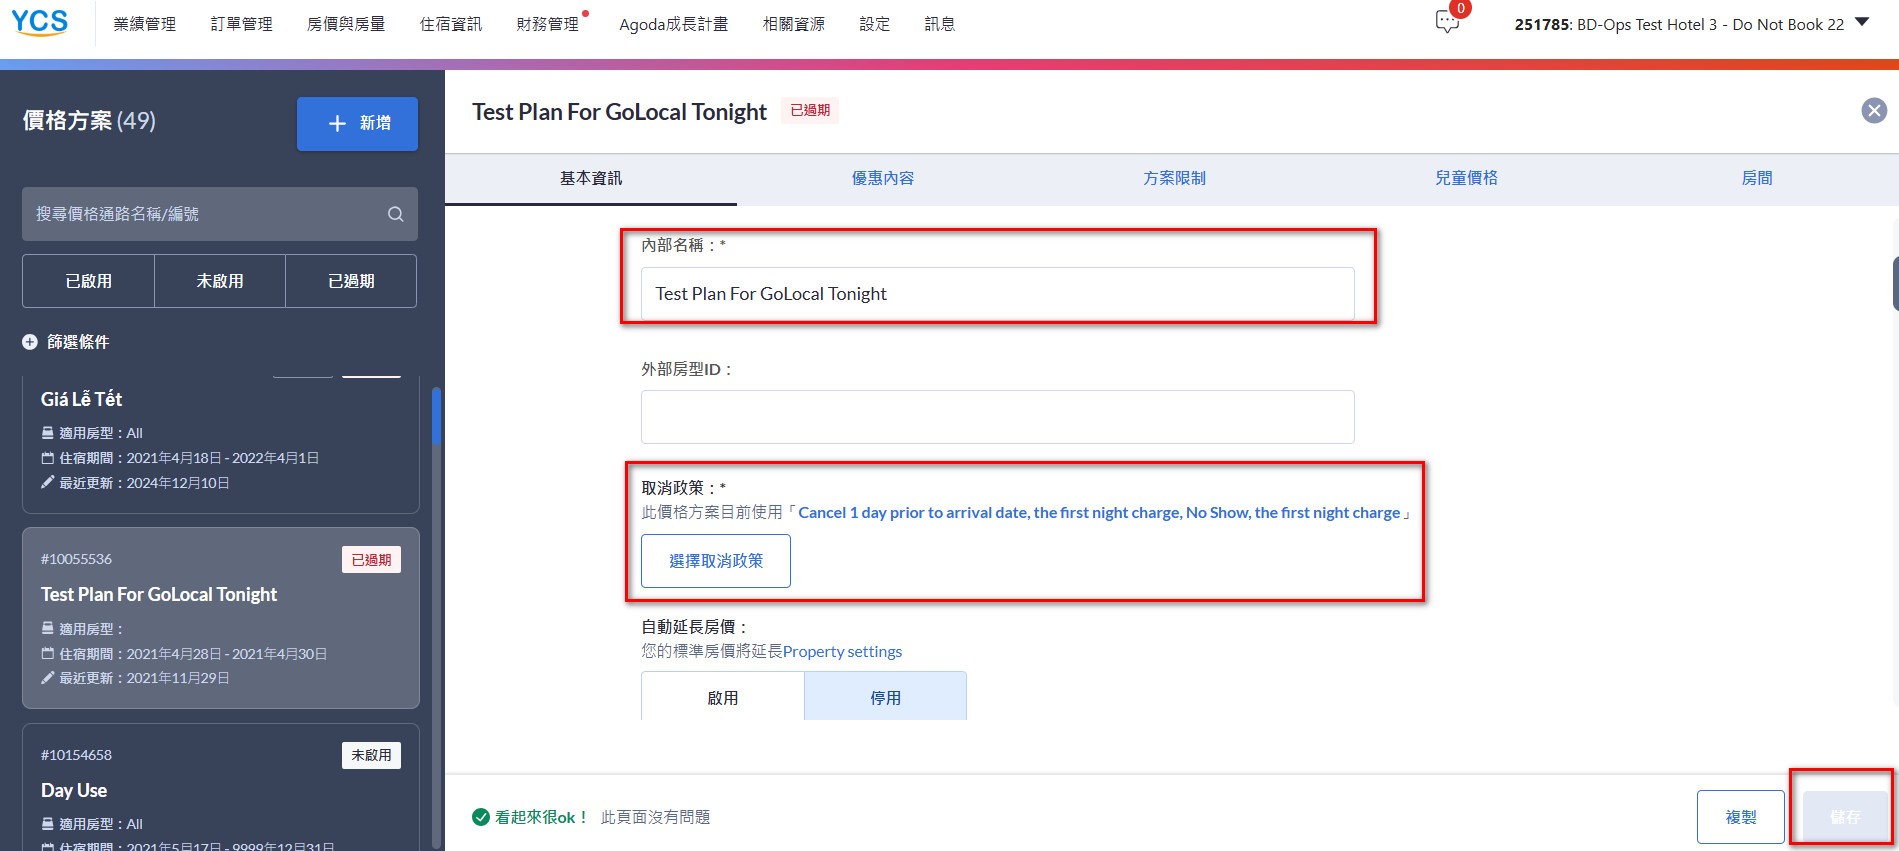1899x851 pixels.
Task: Open the 房價與房量 menu
Action: click(x=346, y=24)
